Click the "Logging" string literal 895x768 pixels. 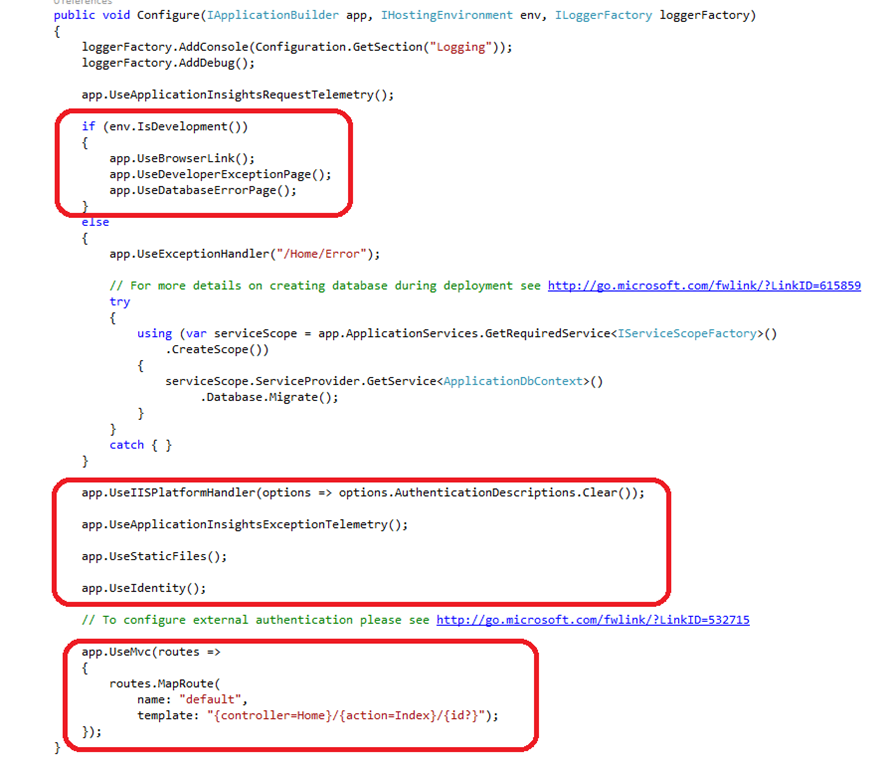point(461,47)
